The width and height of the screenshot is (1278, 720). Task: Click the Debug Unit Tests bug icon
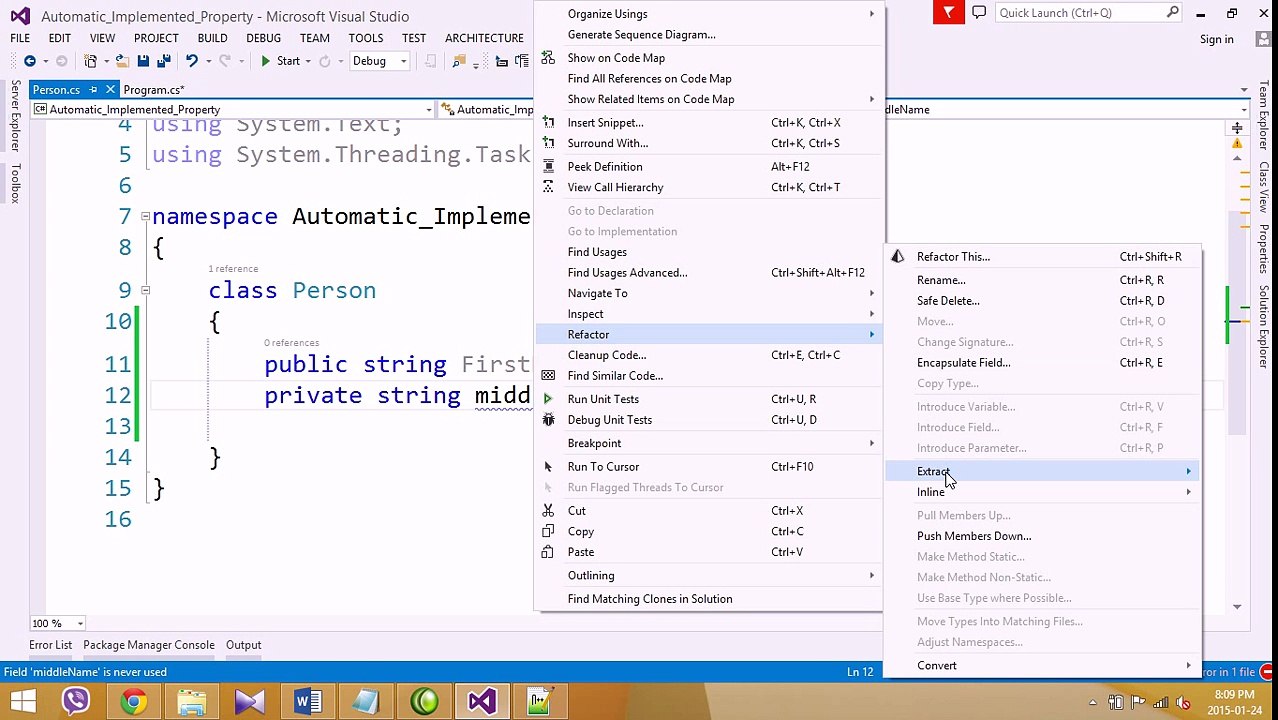548,420
